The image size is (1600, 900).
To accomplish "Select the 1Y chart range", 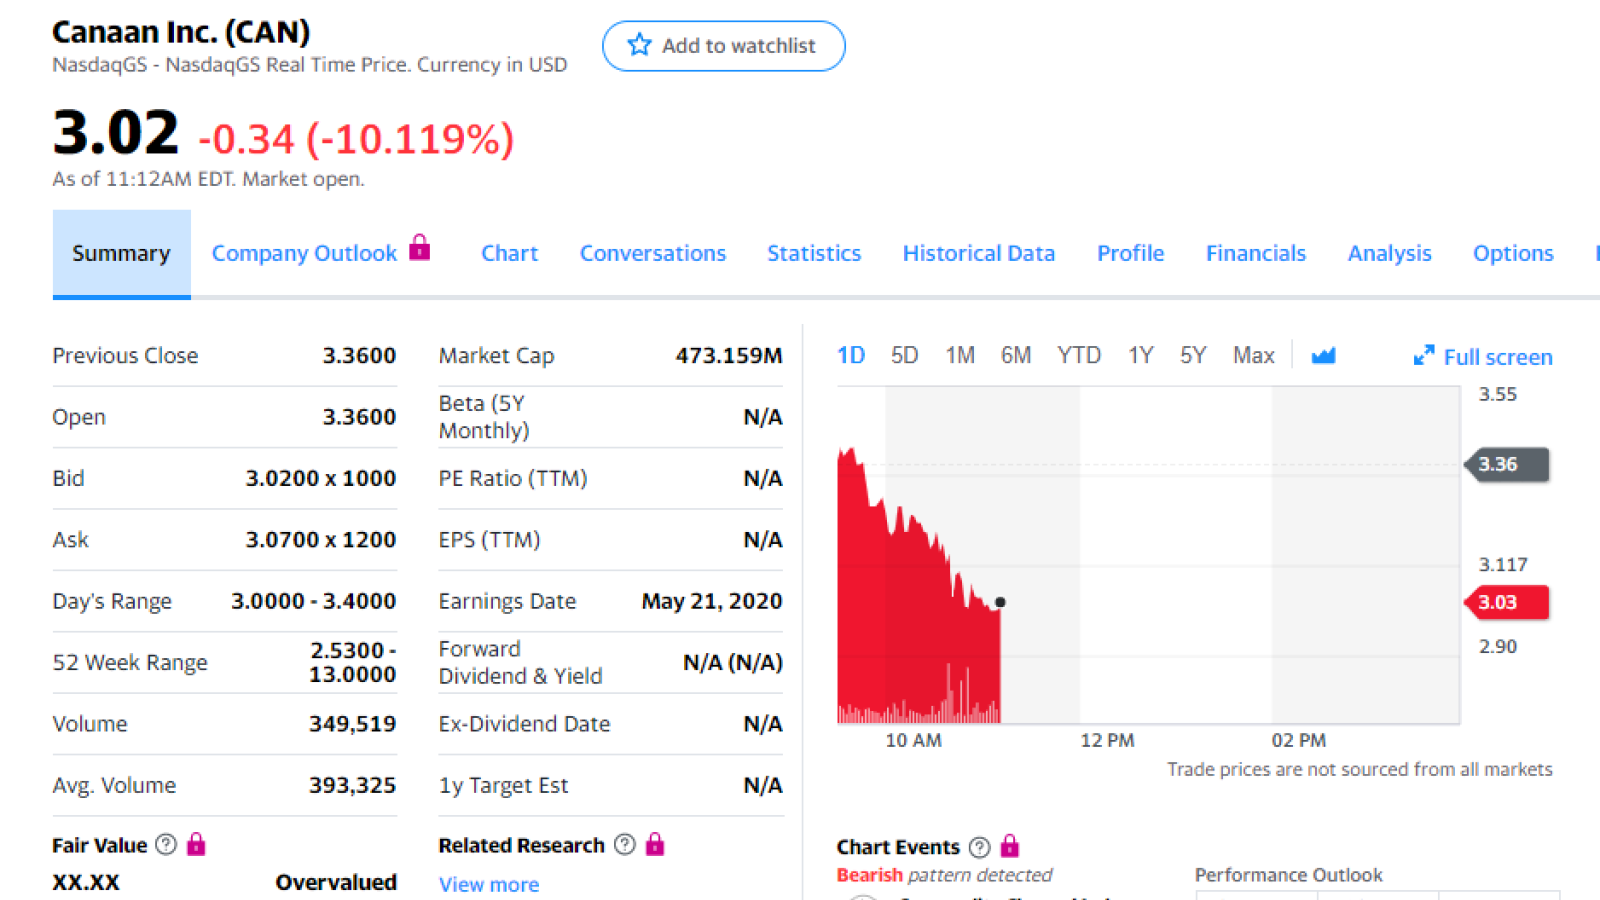I will [1141, 356].
